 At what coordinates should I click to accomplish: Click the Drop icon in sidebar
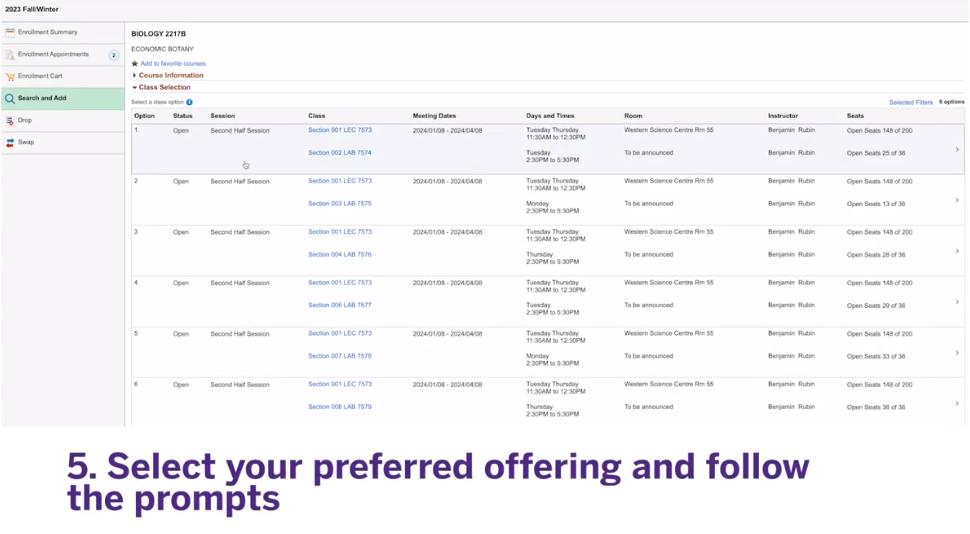10,121
